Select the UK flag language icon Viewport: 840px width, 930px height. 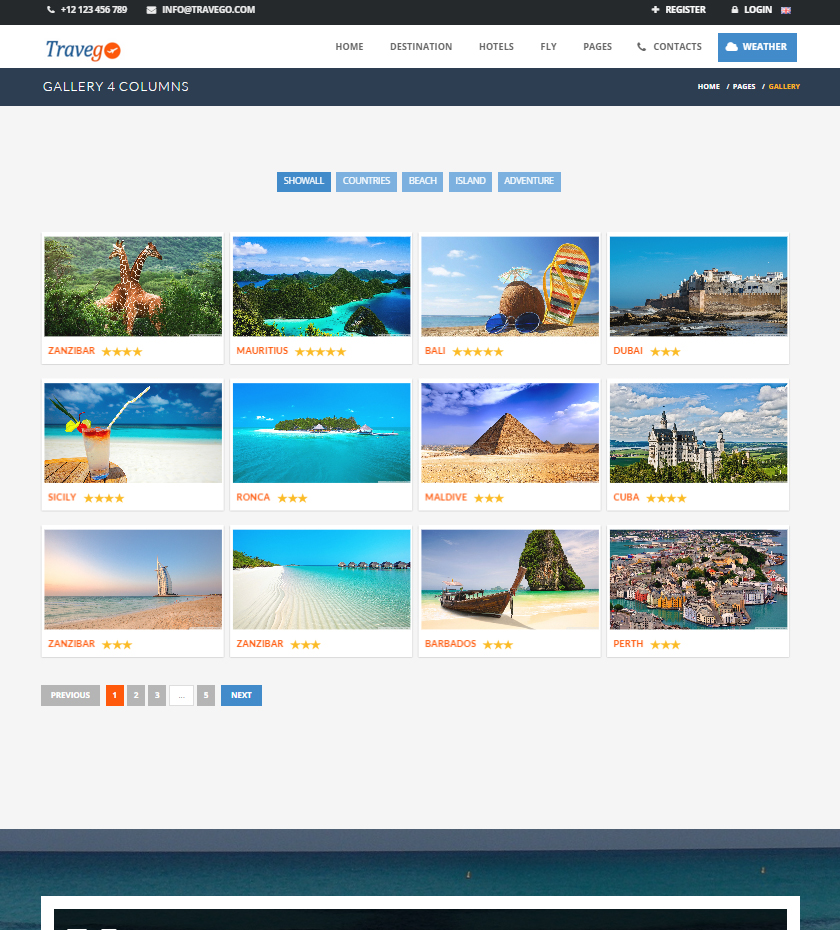(786, 10)
